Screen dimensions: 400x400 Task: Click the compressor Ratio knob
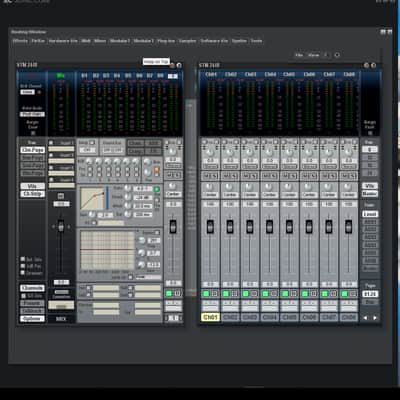click(128, 189)
